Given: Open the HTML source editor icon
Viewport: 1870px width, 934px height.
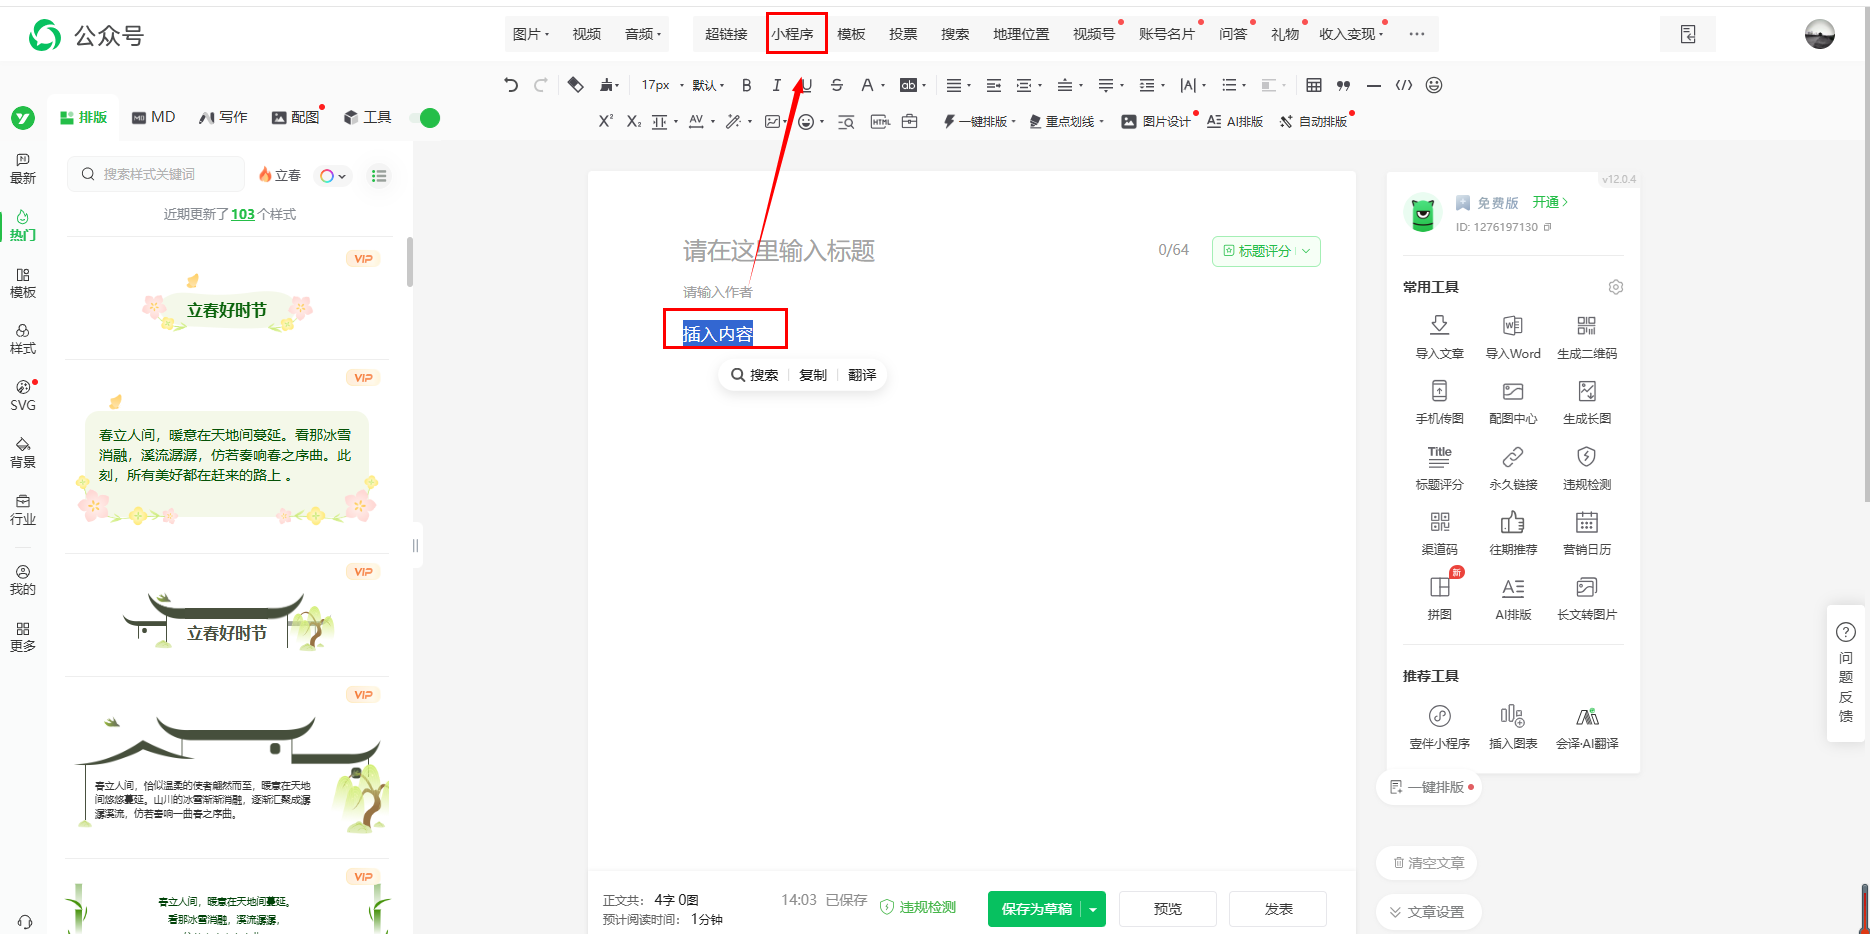Looking at the screenshot, I should tap(880, 122).
